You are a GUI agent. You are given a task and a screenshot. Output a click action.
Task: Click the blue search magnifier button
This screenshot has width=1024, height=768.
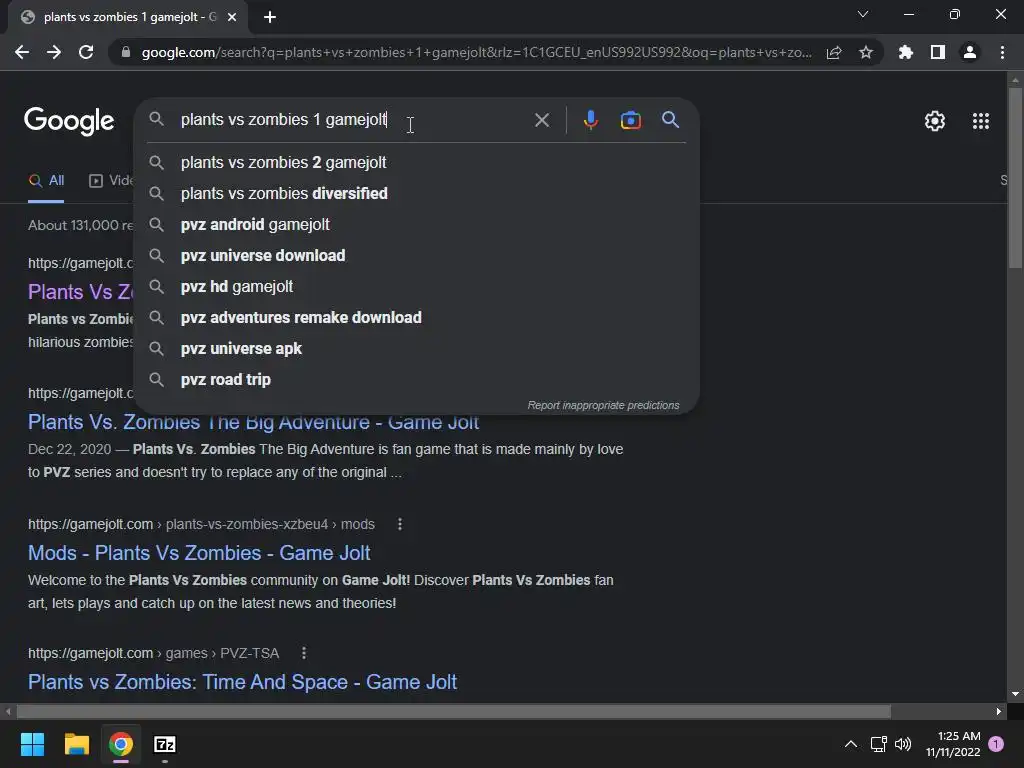coord(670,120)
